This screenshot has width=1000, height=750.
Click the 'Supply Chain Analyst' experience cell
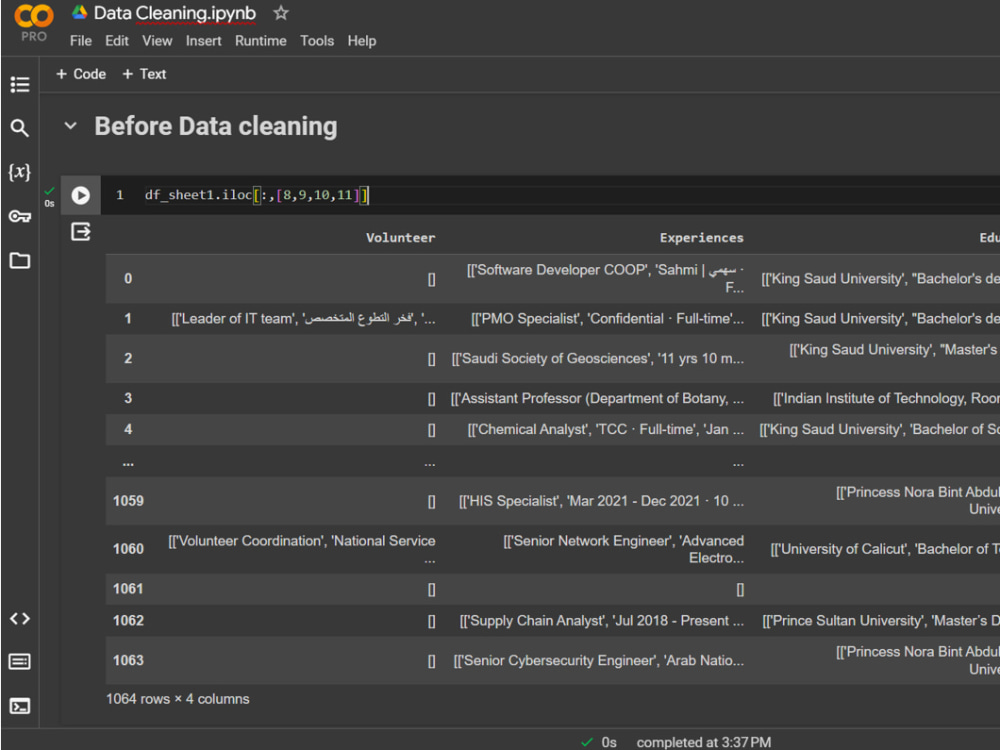coord(601,621)
